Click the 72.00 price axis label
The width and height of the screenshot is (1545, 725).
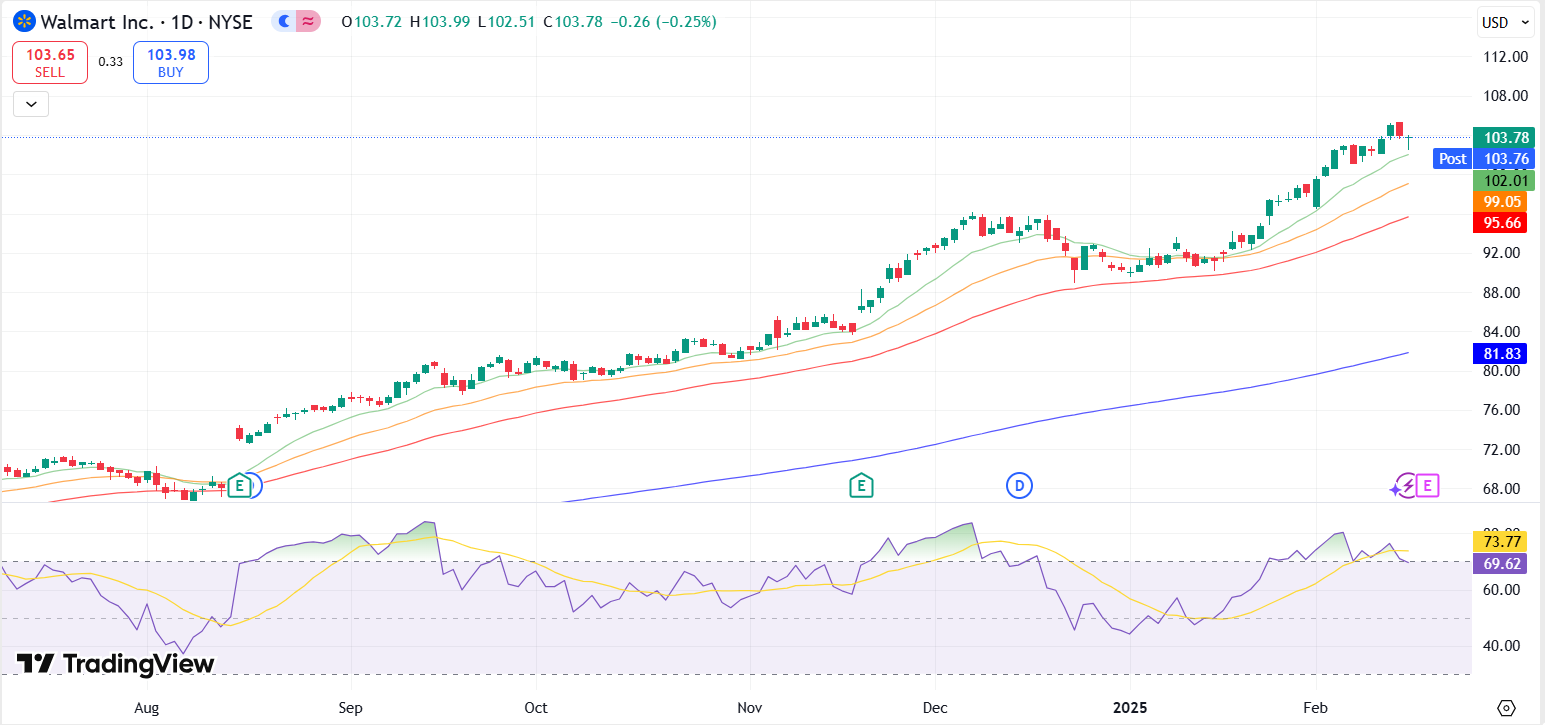click(x=1503, y=449)
